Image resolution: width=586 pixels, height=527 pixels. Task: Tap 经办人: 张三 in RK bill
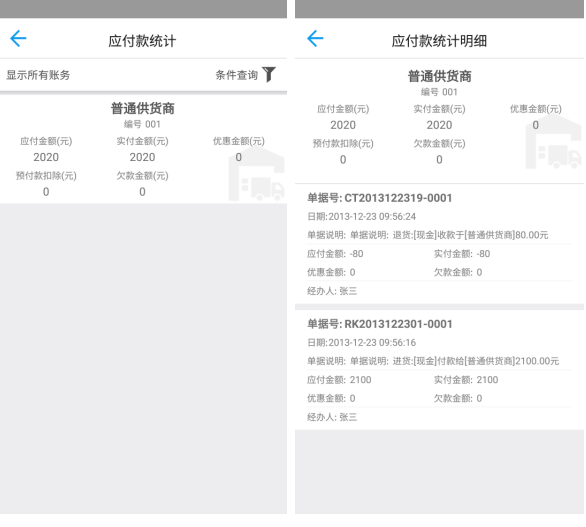pyautogui.click(x=332, y=417)
